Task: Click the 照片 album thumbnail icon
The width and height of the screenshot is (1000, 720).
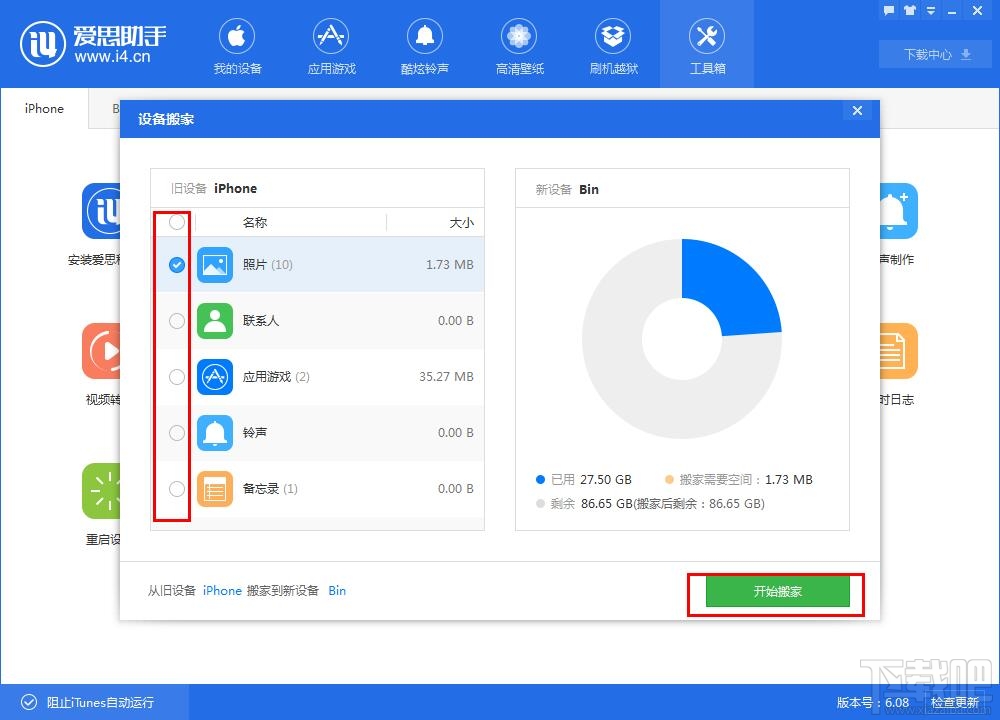Action: tap(215, 265)
